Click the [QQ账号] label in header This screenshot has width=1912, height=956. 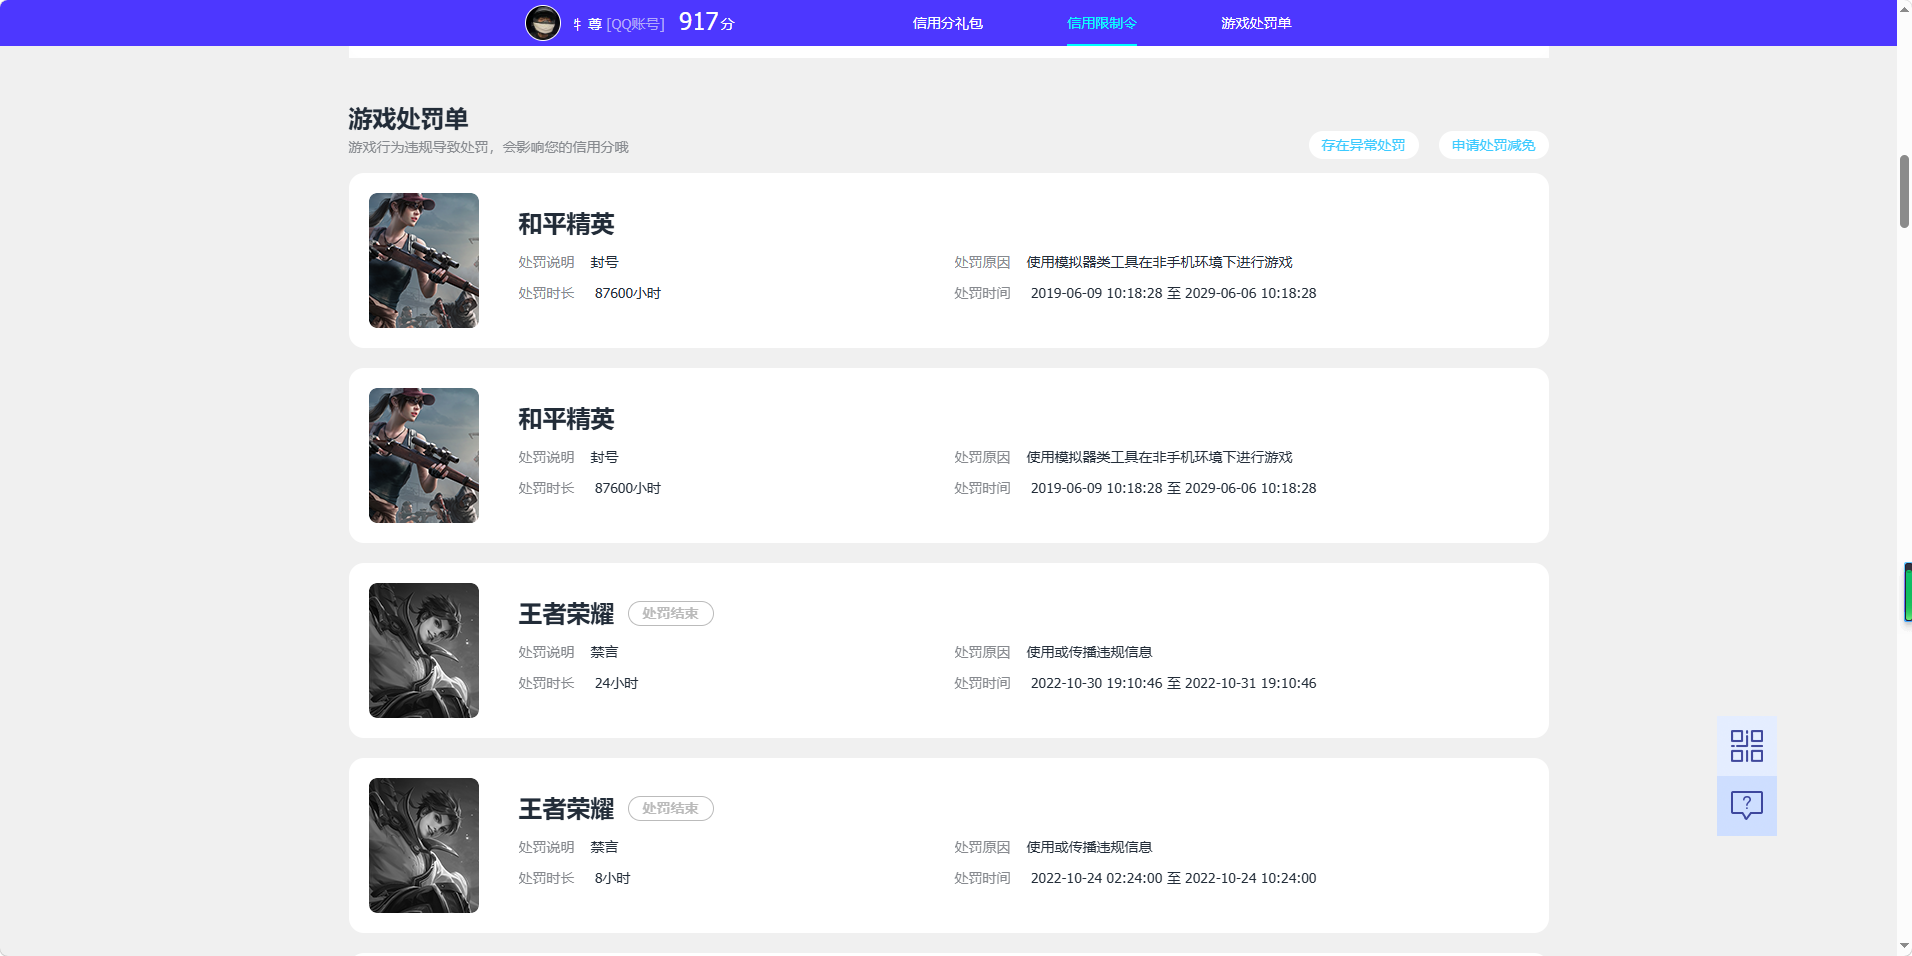pyautogui.click(x=635, y=24)
